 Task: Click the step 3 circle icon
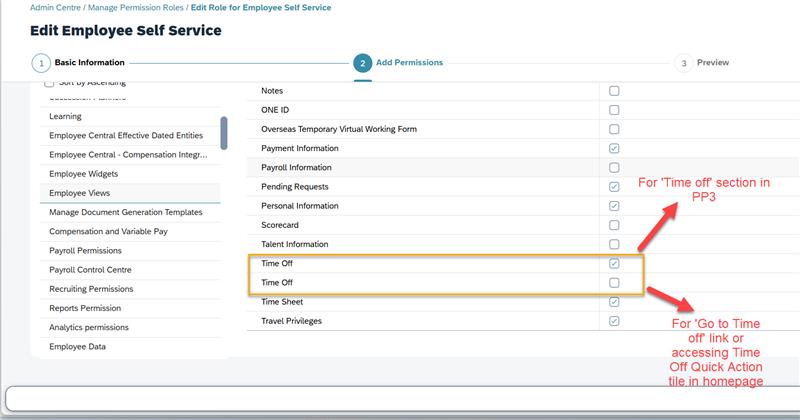pos(684,63)
